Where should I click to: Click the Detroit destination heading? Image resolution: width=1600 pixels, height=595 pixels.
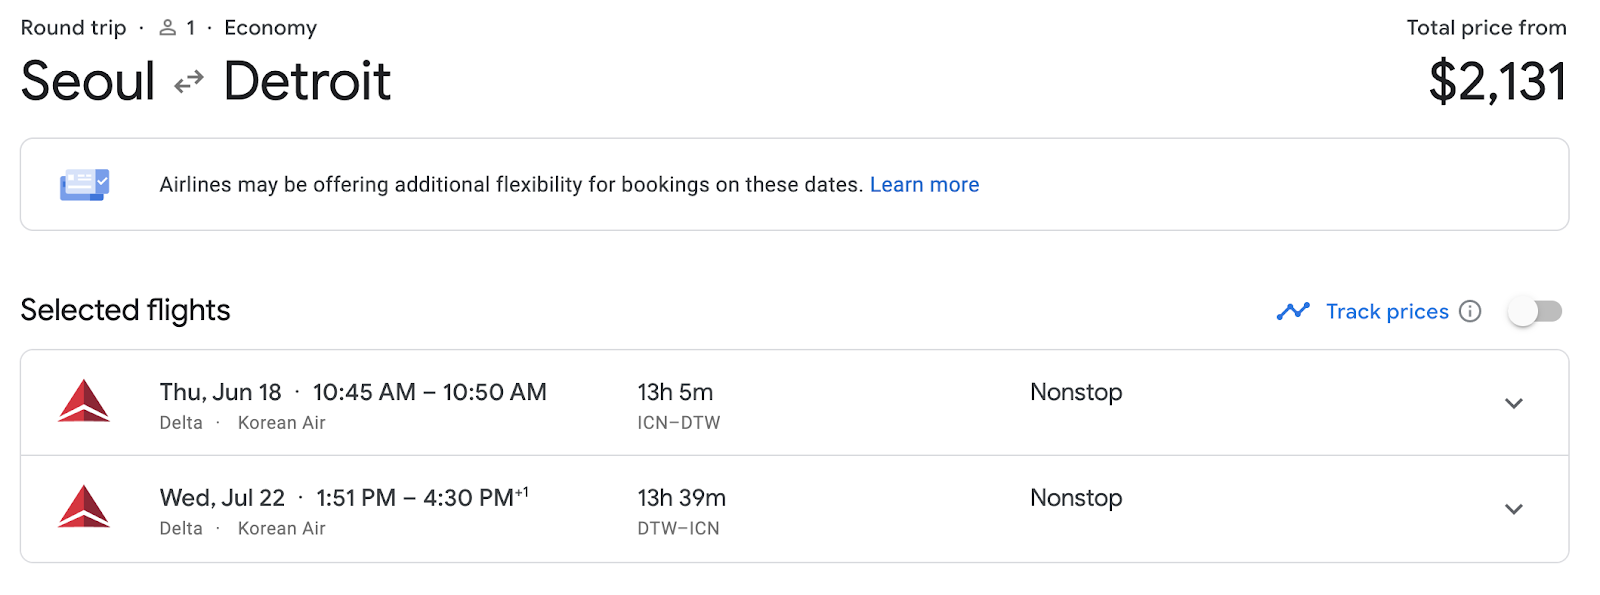coord(307,81)
